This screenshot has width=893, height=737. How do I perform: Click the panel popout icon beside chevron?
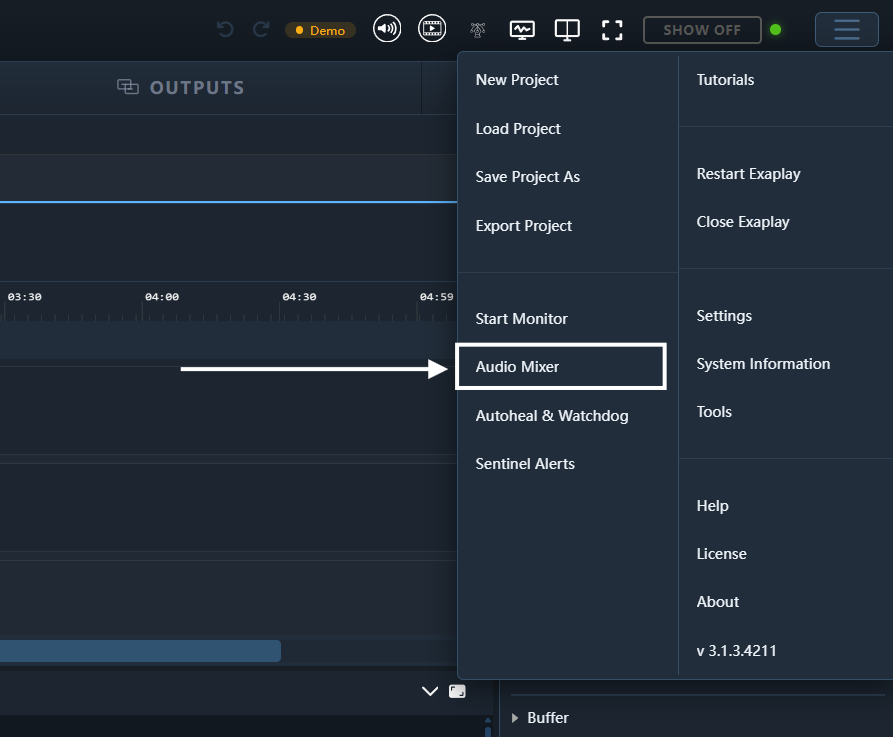[x=457, y=691]
